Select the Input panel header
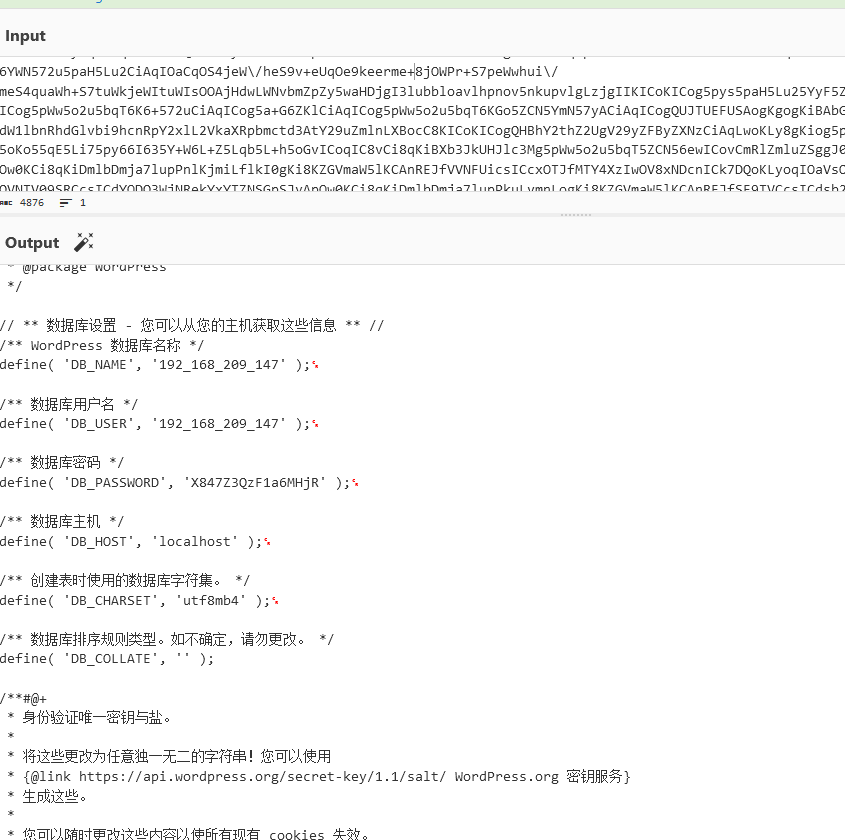This screenshot has width=845, height=840. [x=25, y=35]
